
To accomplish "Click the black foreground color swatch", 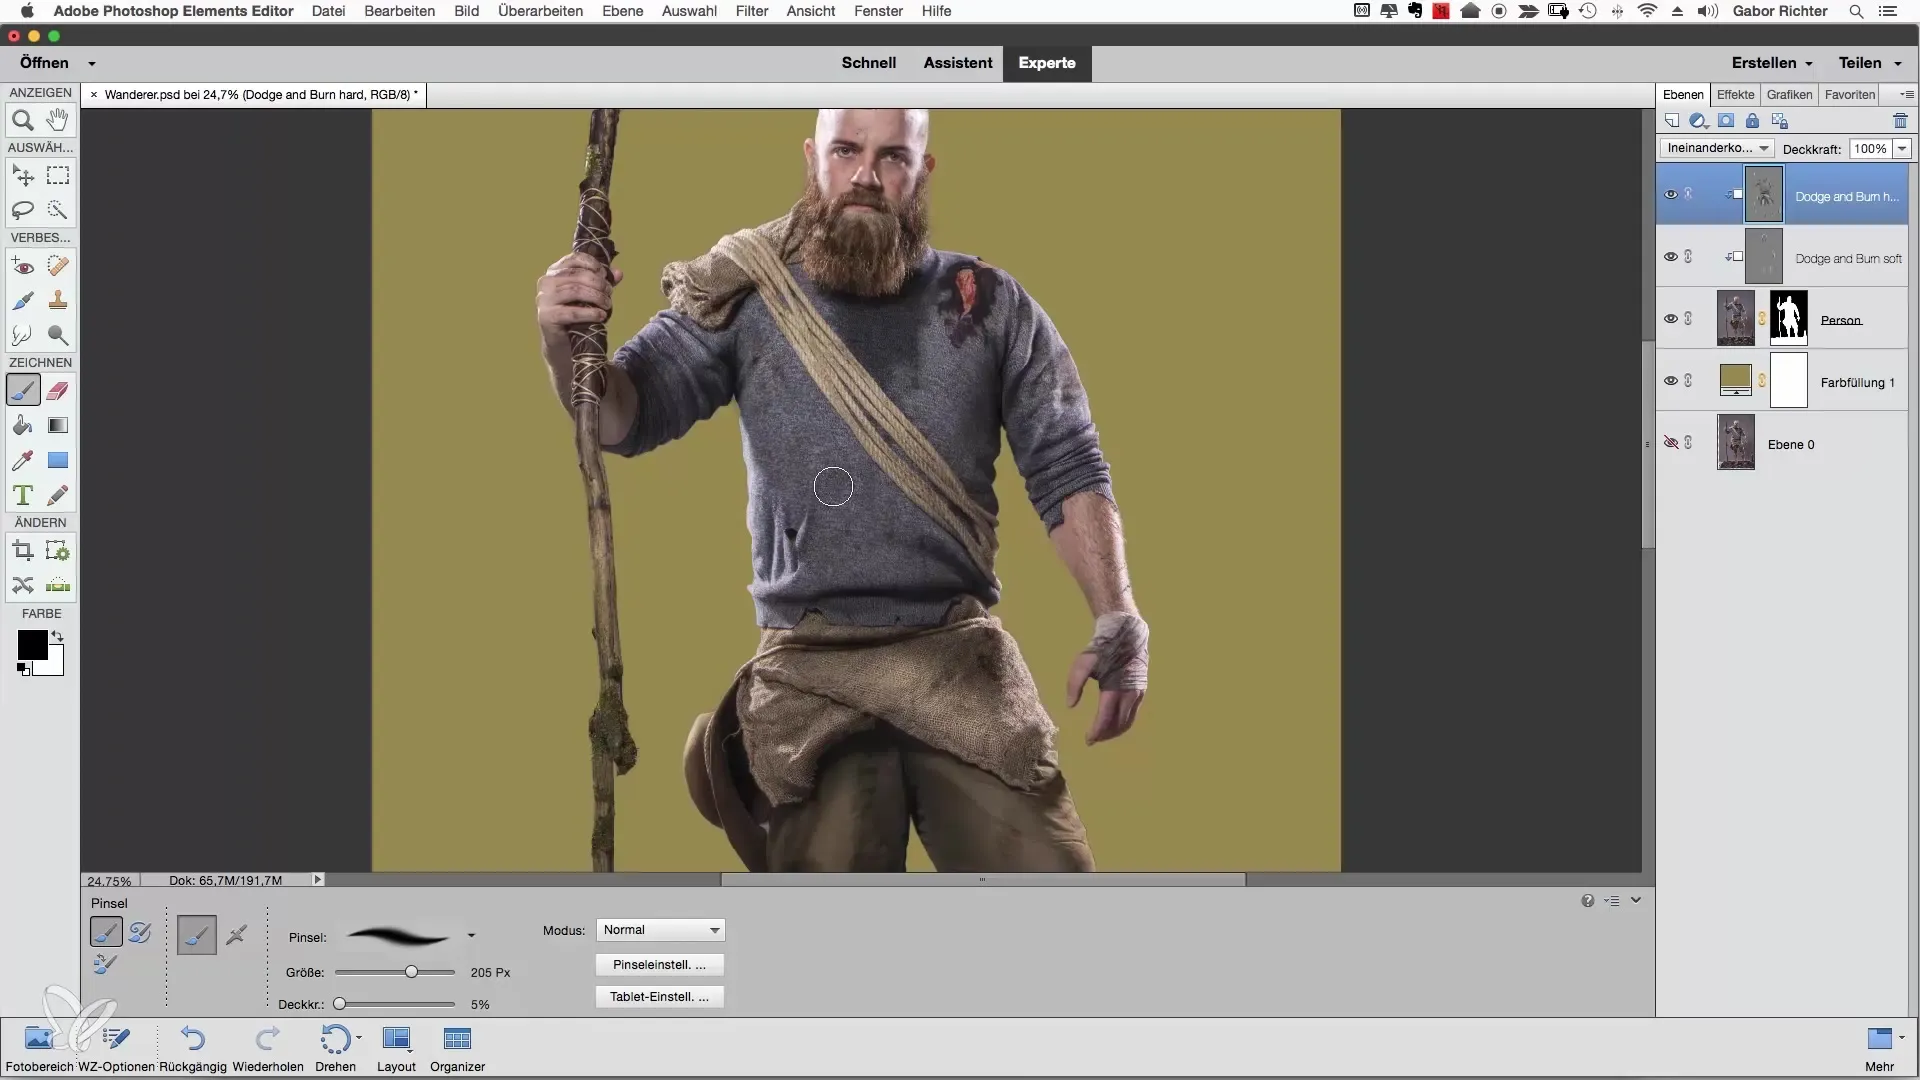I will click(x=30, y=644).
